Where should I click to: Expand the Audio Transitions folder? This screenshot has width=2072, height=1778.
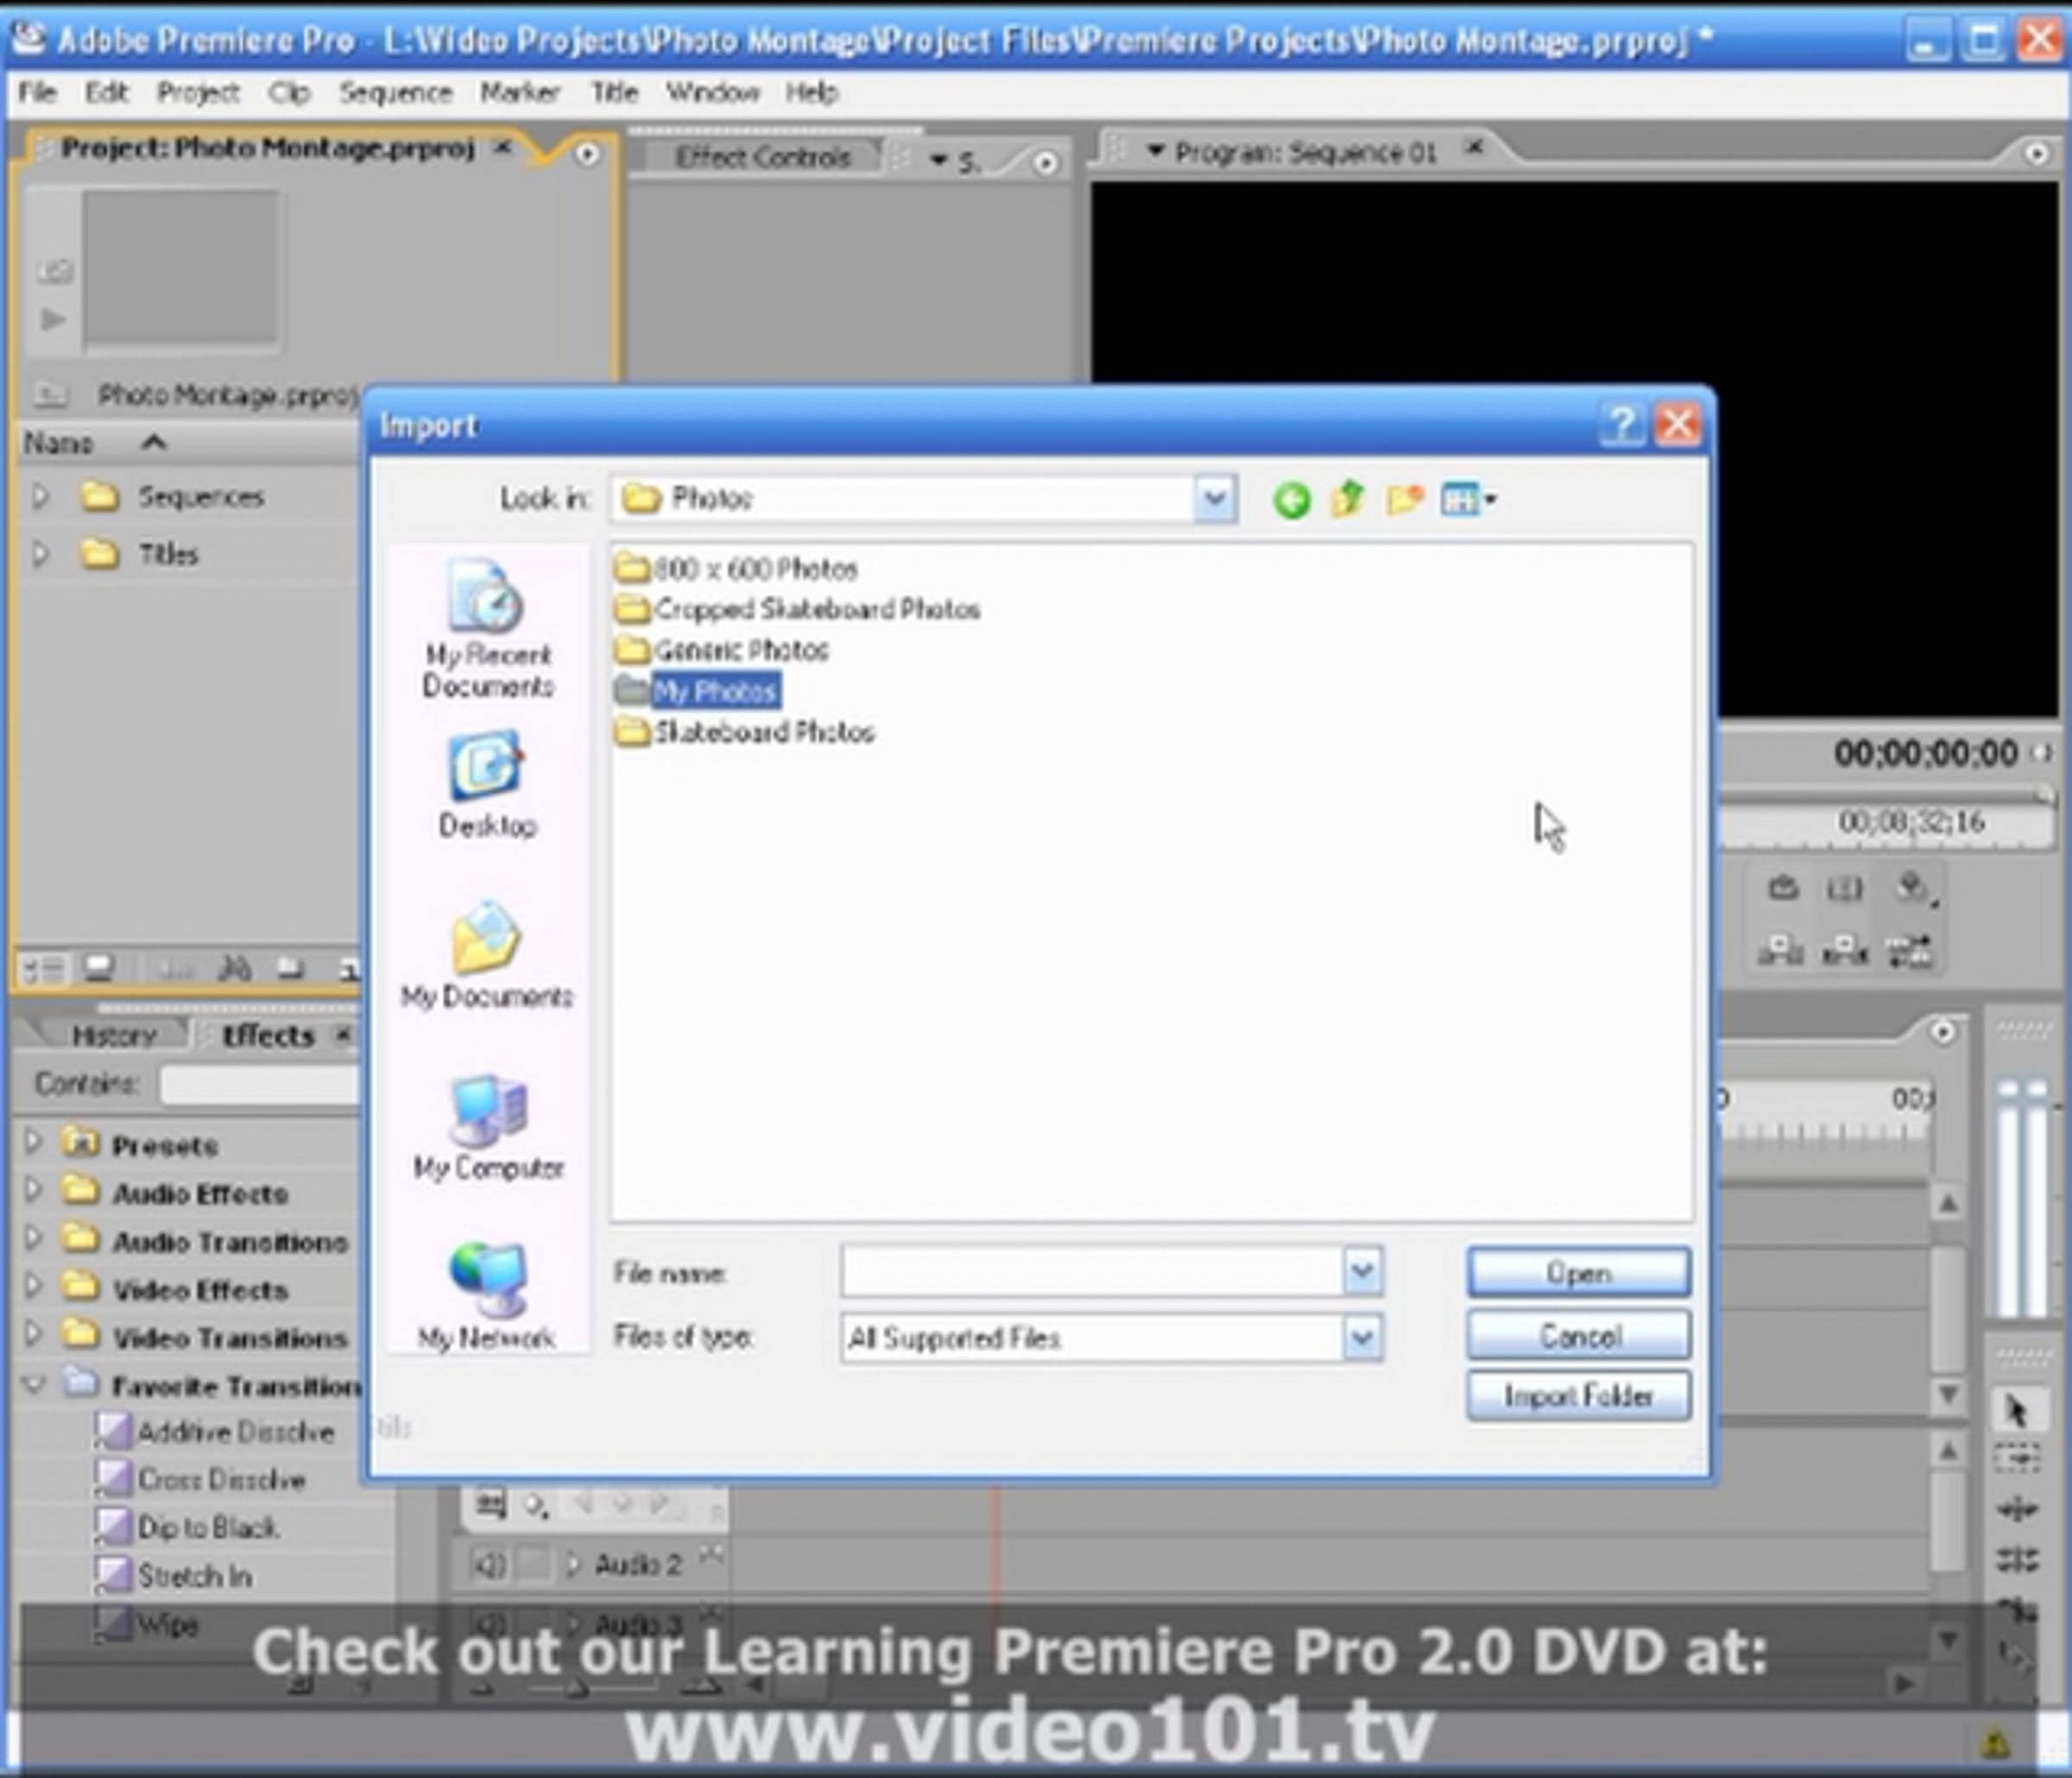33,1238
